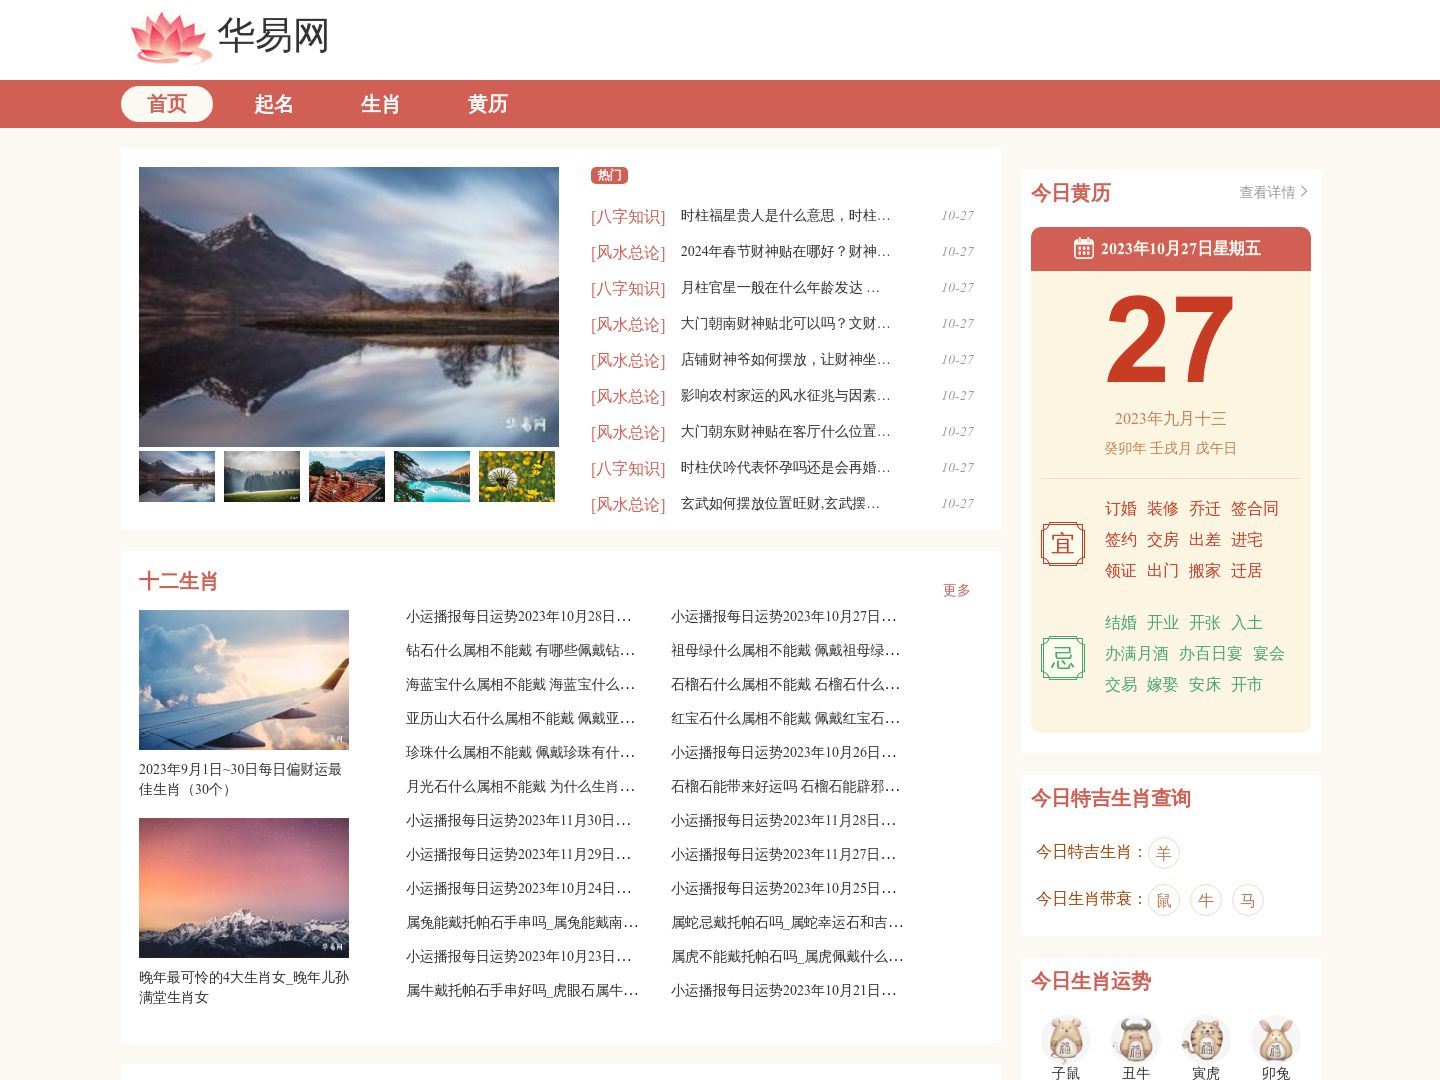Go to the 首页 tab
This screenshot has height=1080, width=1440.
click(167, 104)
